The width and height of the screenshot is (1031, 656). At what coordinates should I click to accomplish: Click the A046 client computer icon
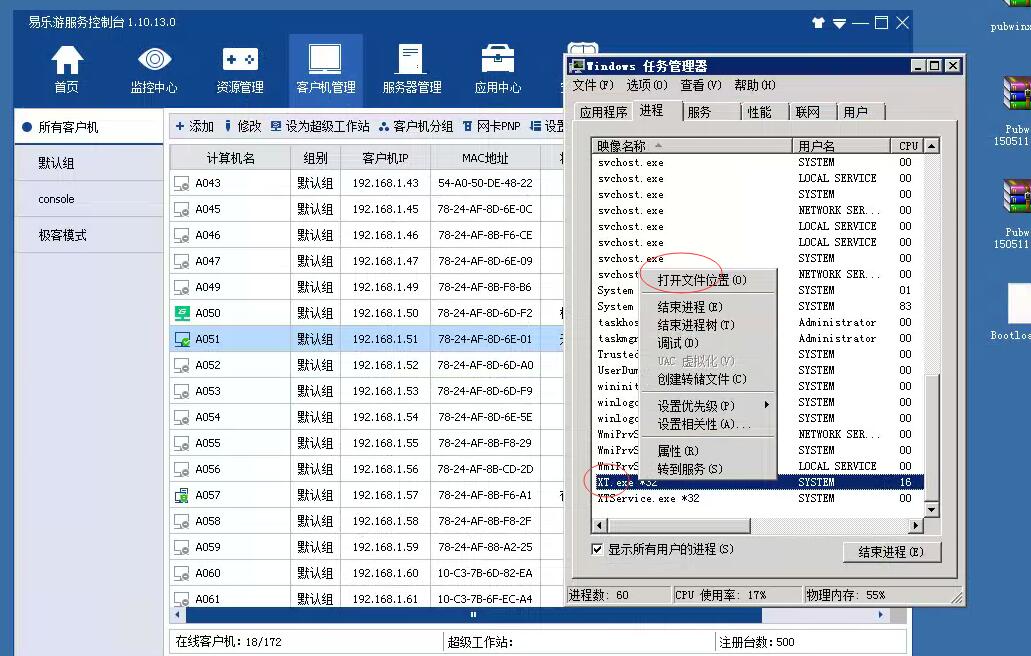pos(181,235)
